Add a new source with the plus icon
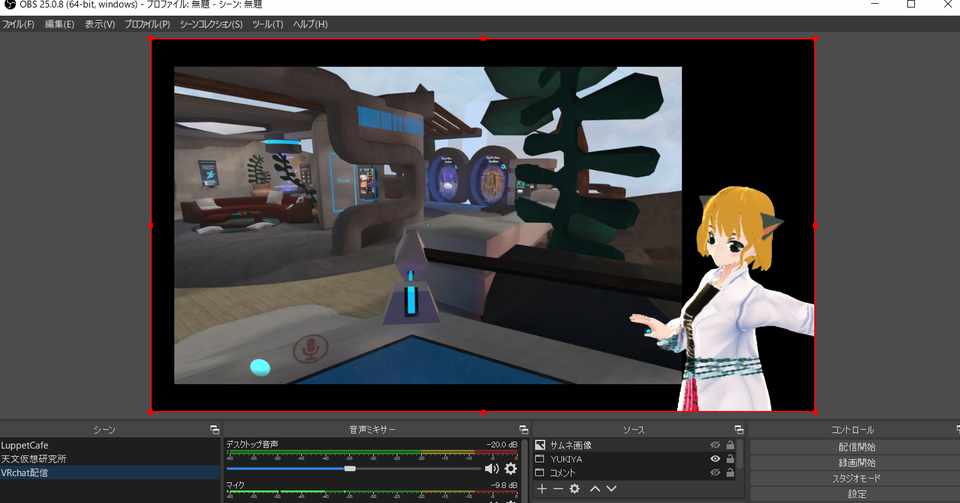This screenshot has width=960, height=503. 542,489
